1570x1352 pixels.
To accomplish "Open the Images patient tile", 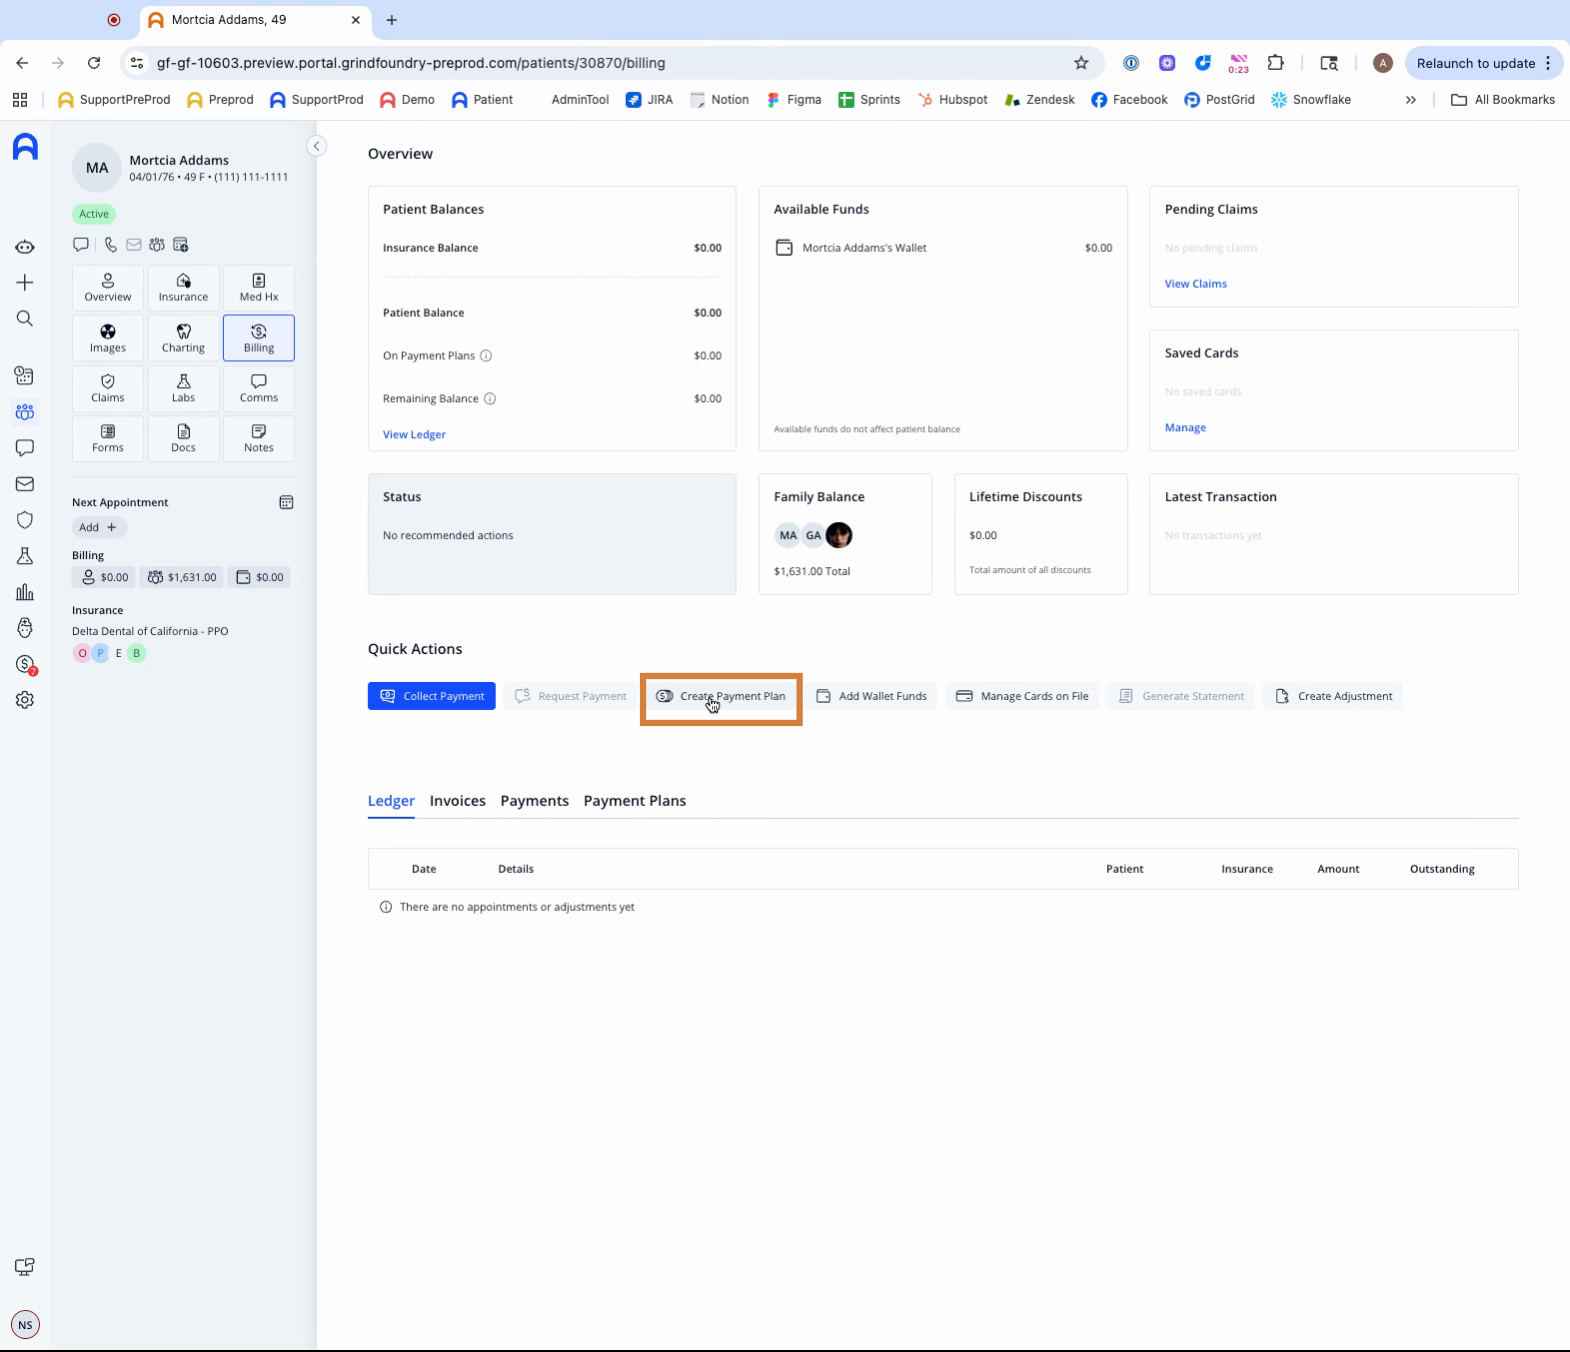I will (x=108, y=338).
